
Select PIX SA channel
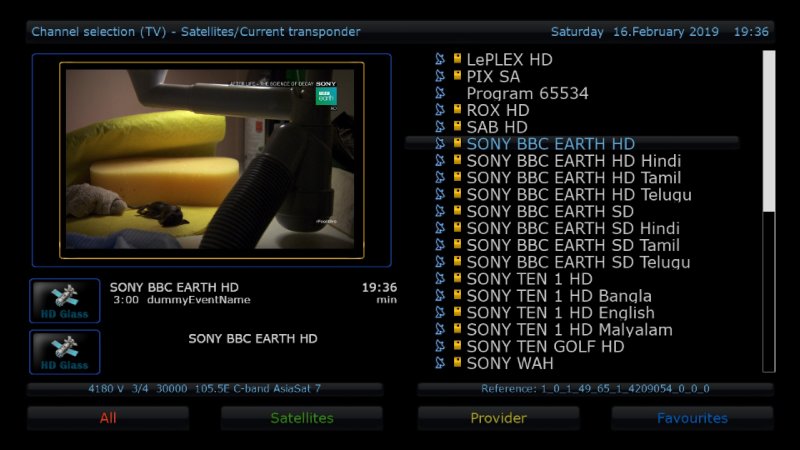[493, 77]
